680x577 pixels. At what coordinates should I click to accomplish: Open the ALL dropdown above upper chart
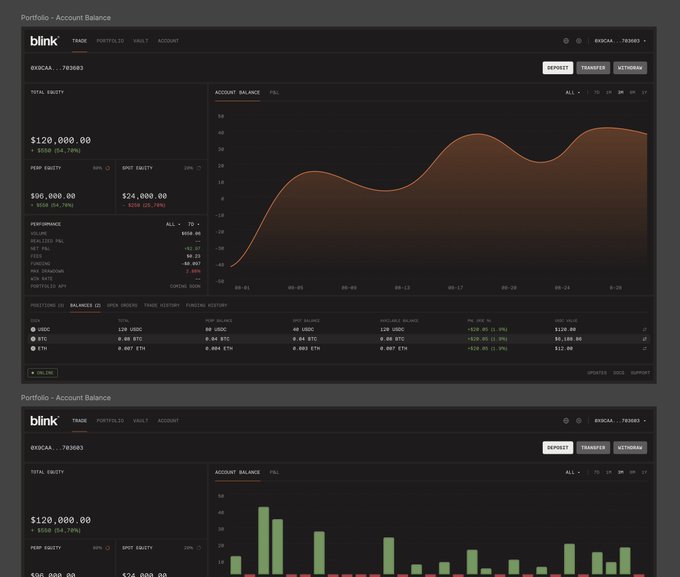click(572, 92)
